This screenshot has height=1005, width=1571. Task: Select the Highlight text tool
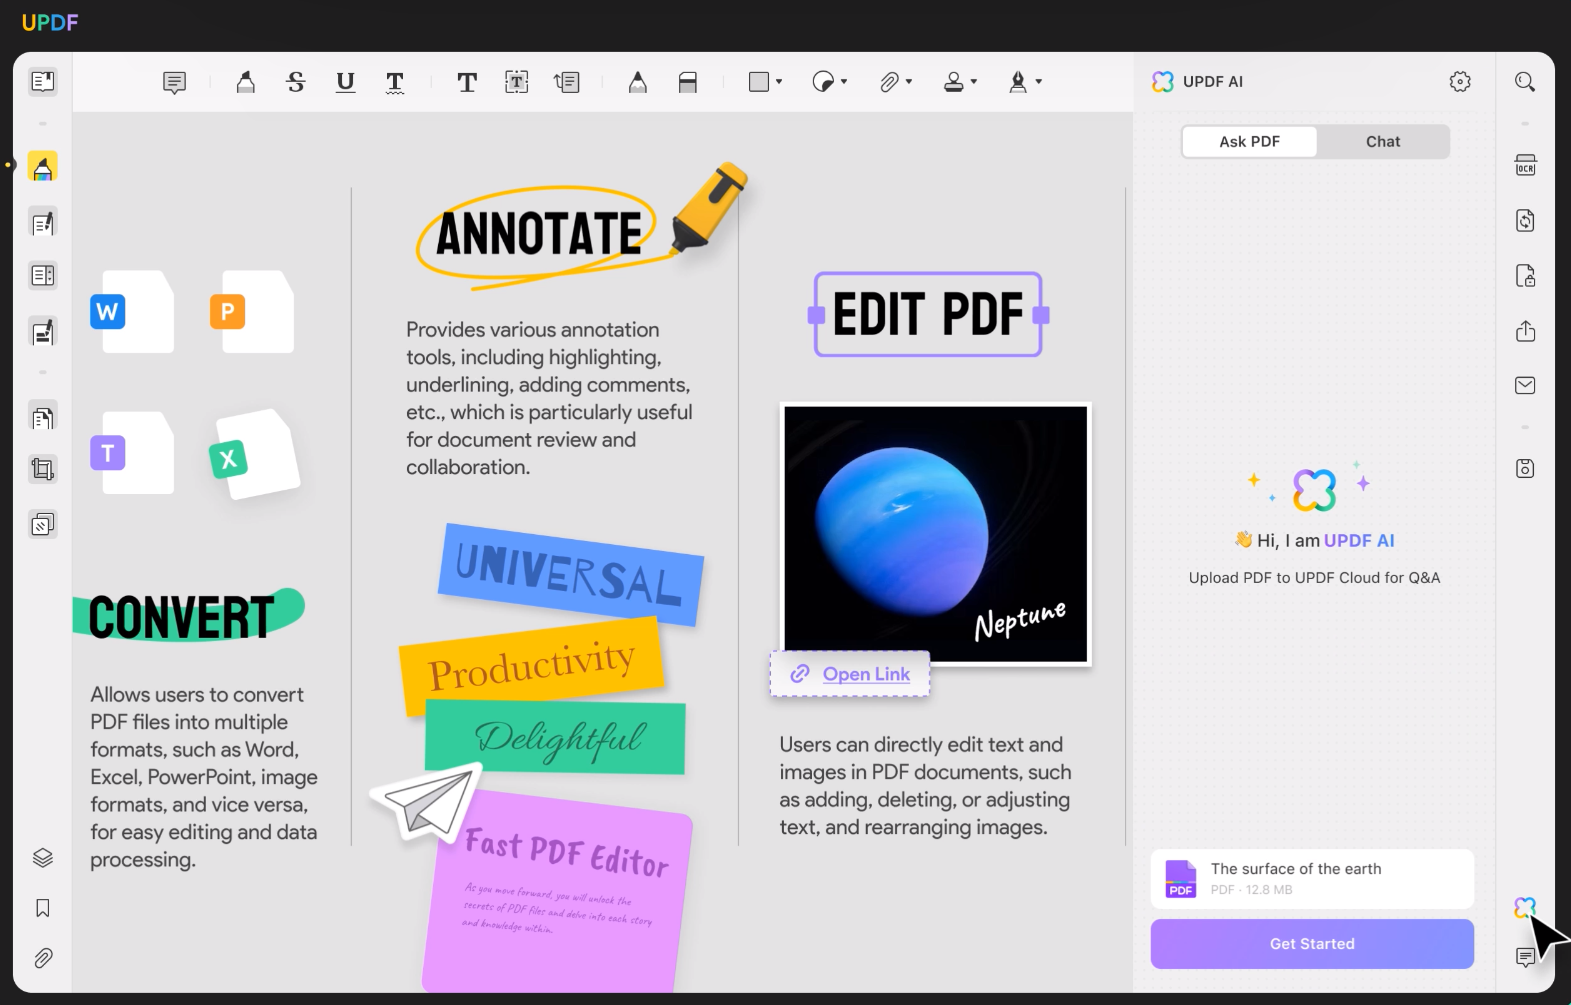(245, 82)
